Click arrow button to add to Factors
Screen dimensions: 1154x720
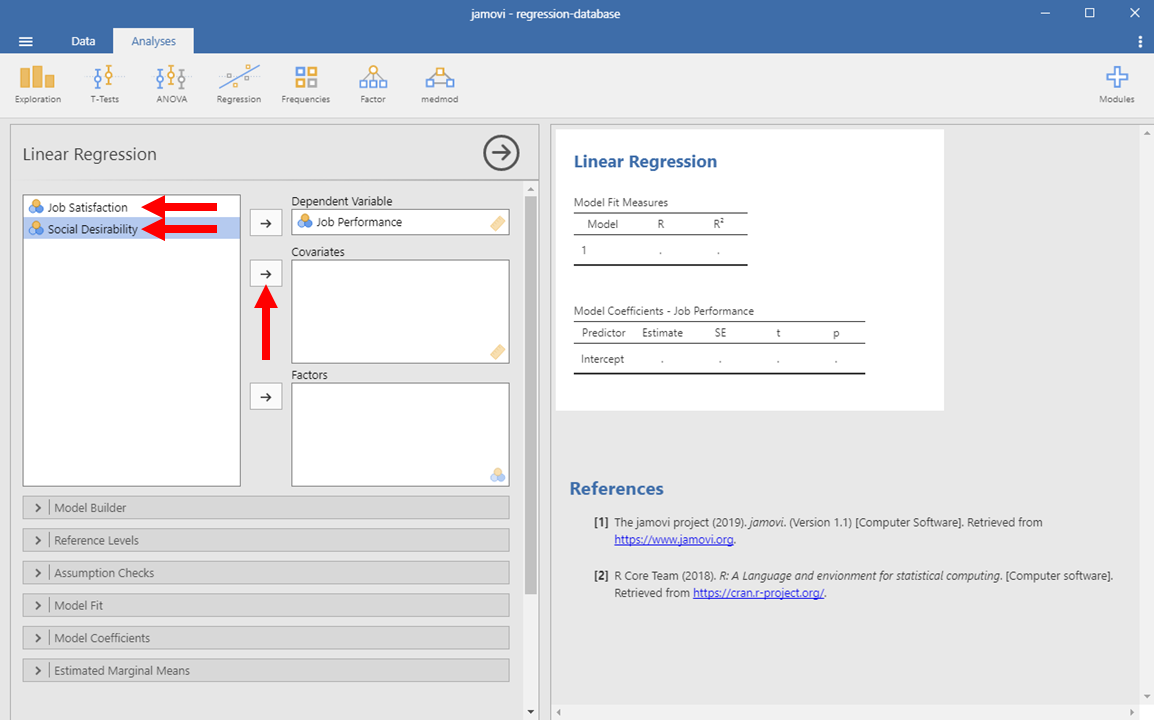point(265,397)
